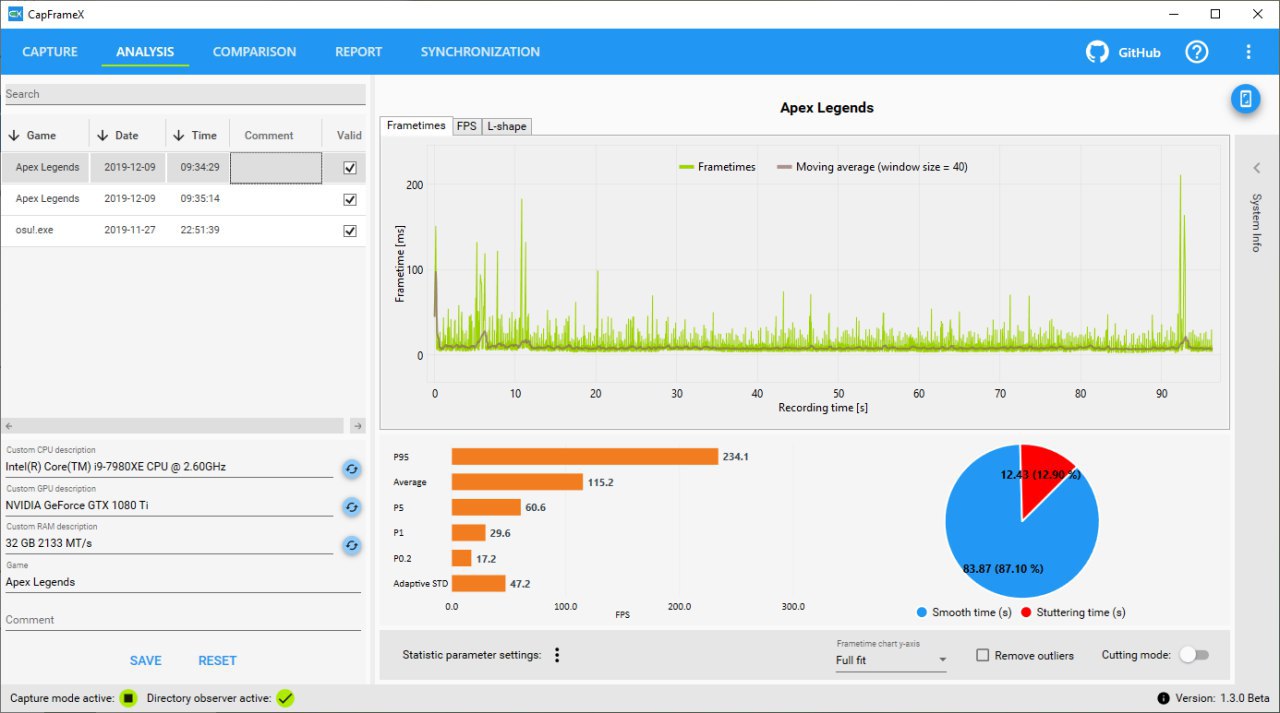Image resolution: width=1280 pixels, height=713 pixels.
Task: Switch to the L-shape chart tab
Action: (507, 126)
